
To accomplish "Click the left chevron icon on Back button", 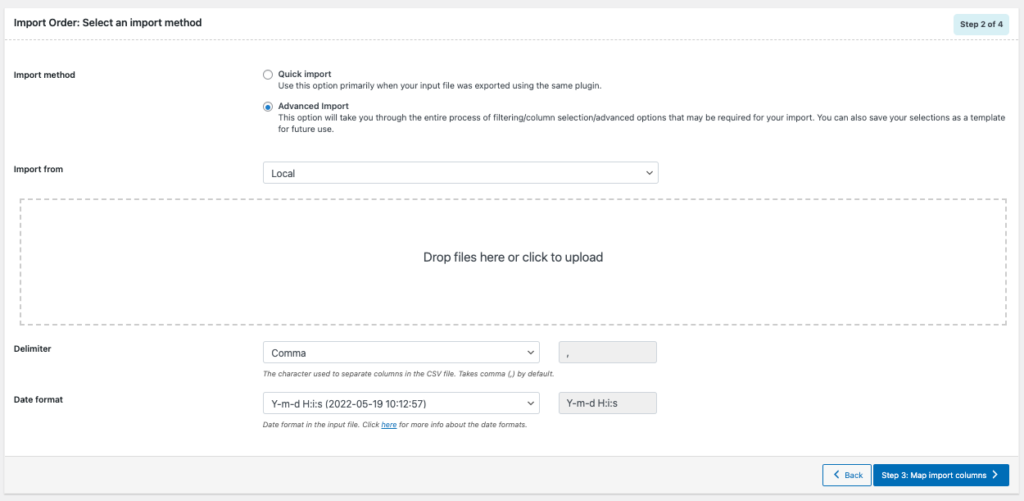I will pos(836,475).
